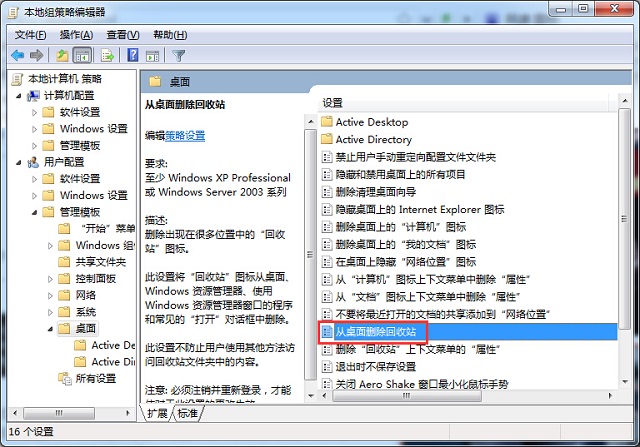The height and width of the screenshot is (447, 640).
Task: Click the 设置 column header
Action: point(333,102)
